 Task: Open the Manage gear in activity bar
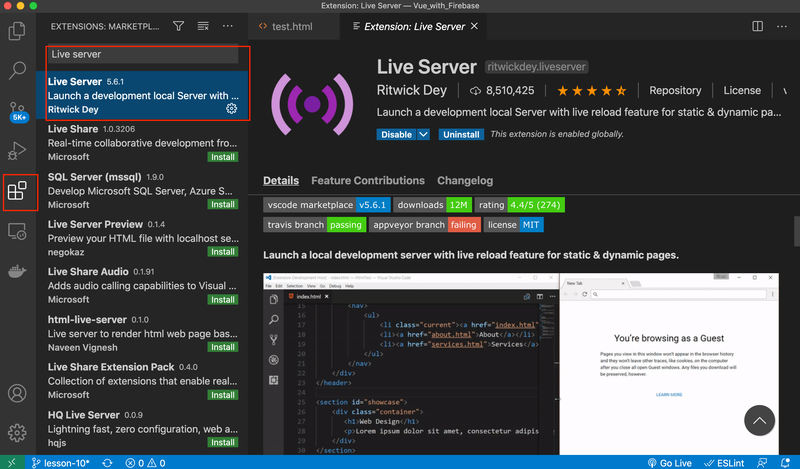(17, 433)
